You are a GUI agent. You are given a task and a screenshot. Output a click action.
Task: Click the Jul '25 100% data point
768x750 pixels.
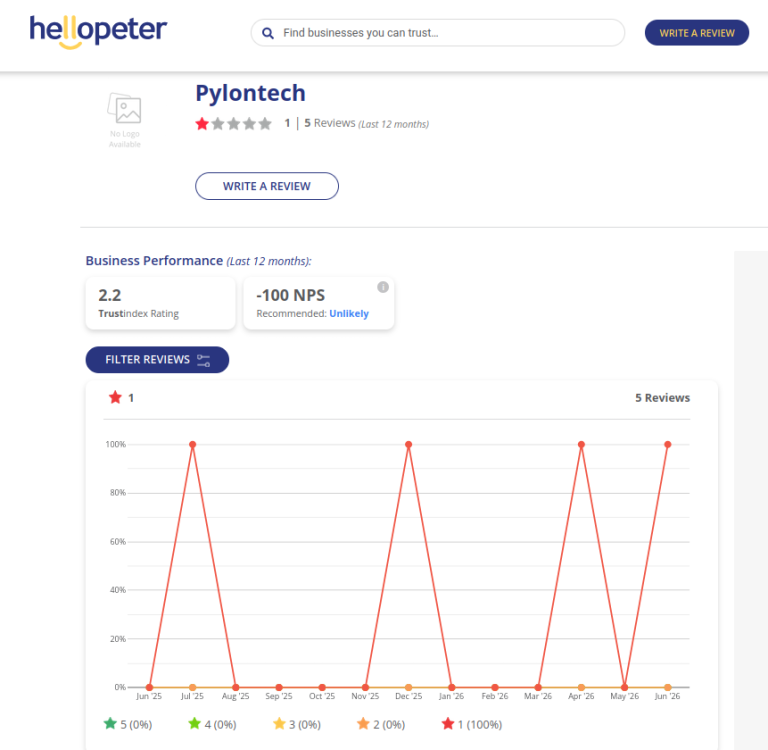pyautogui.click(x=192, y=444)
